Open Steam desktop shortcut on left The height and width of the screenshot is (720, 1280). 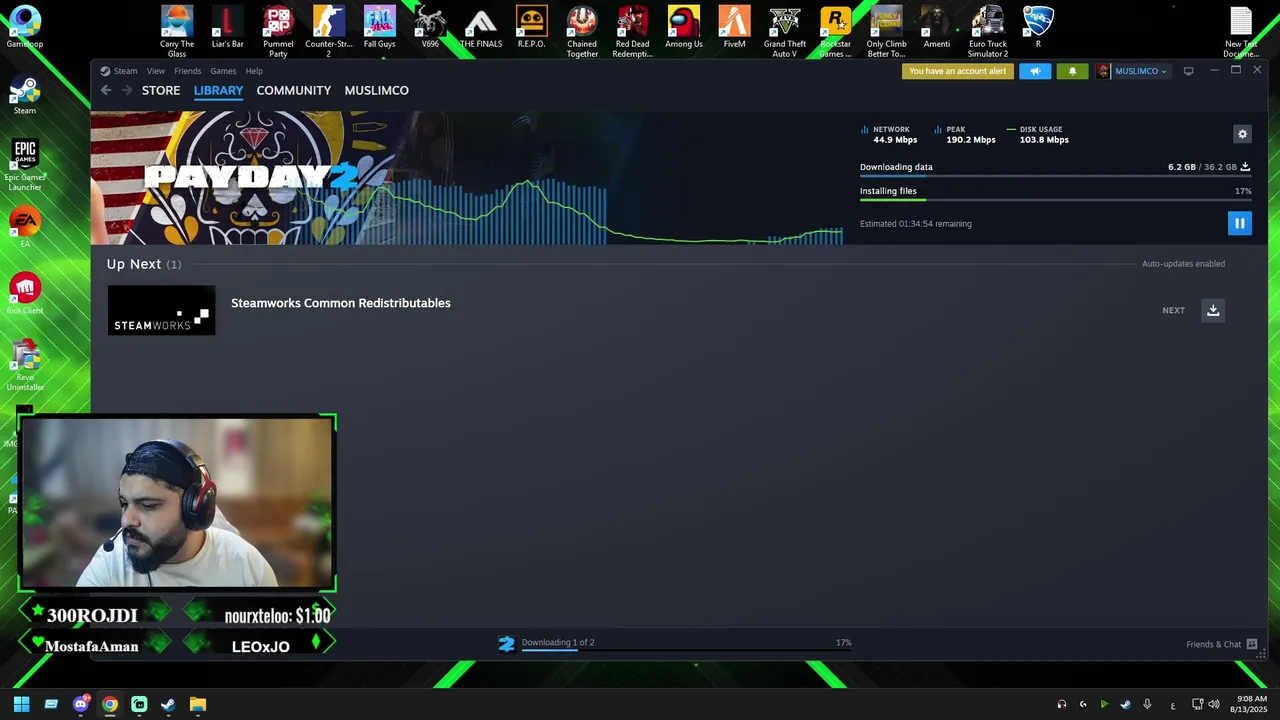[25, 95]
